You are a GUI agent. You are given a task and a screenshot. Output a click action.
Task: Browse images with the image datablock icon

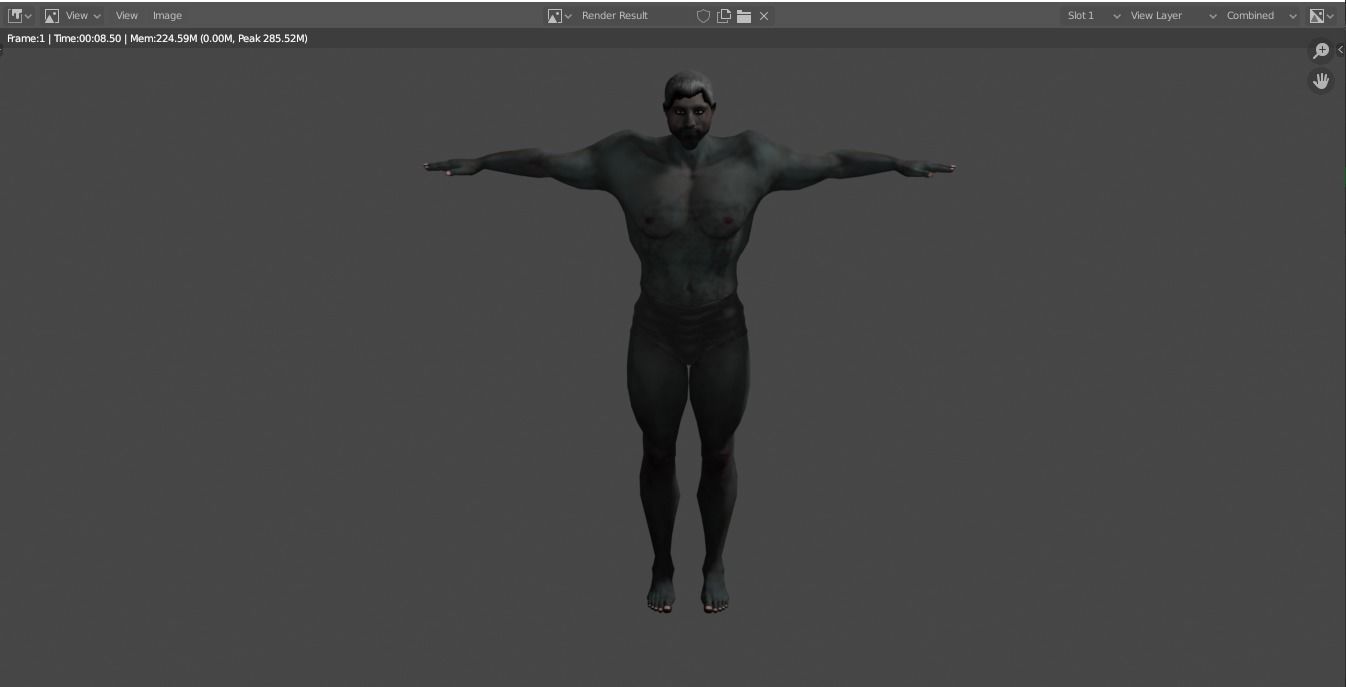[x=560, y=16]
